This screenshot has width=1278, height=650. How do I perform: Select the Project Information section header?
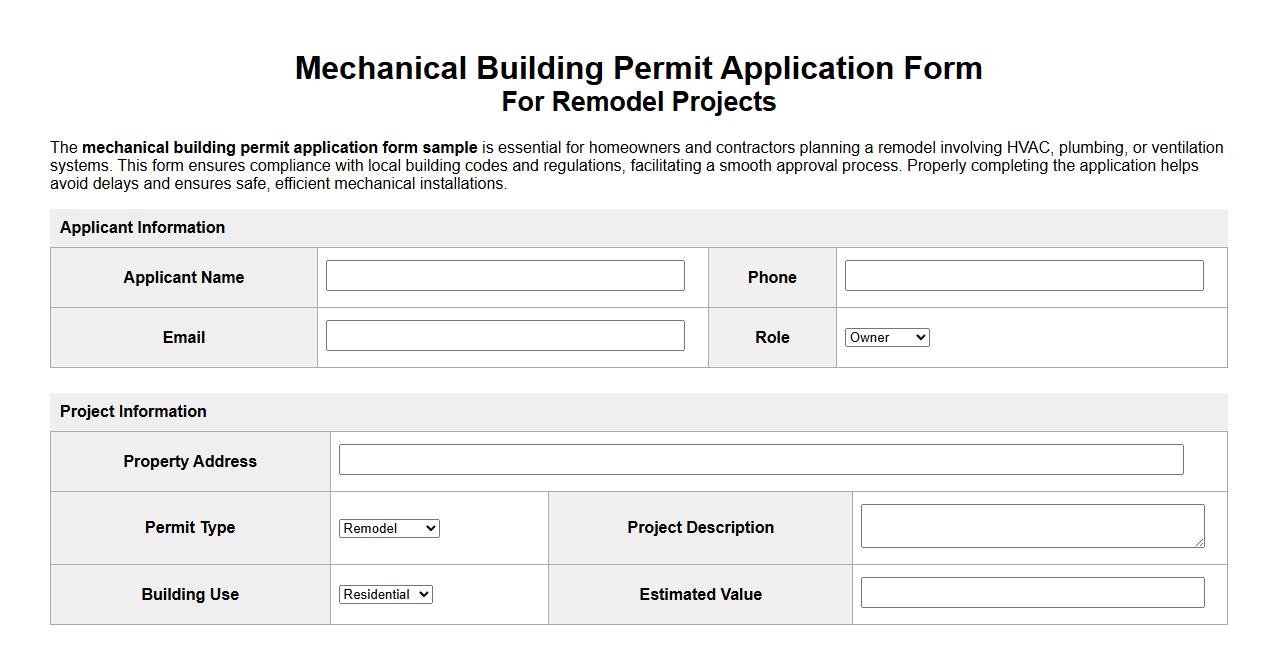click(133, 411)
